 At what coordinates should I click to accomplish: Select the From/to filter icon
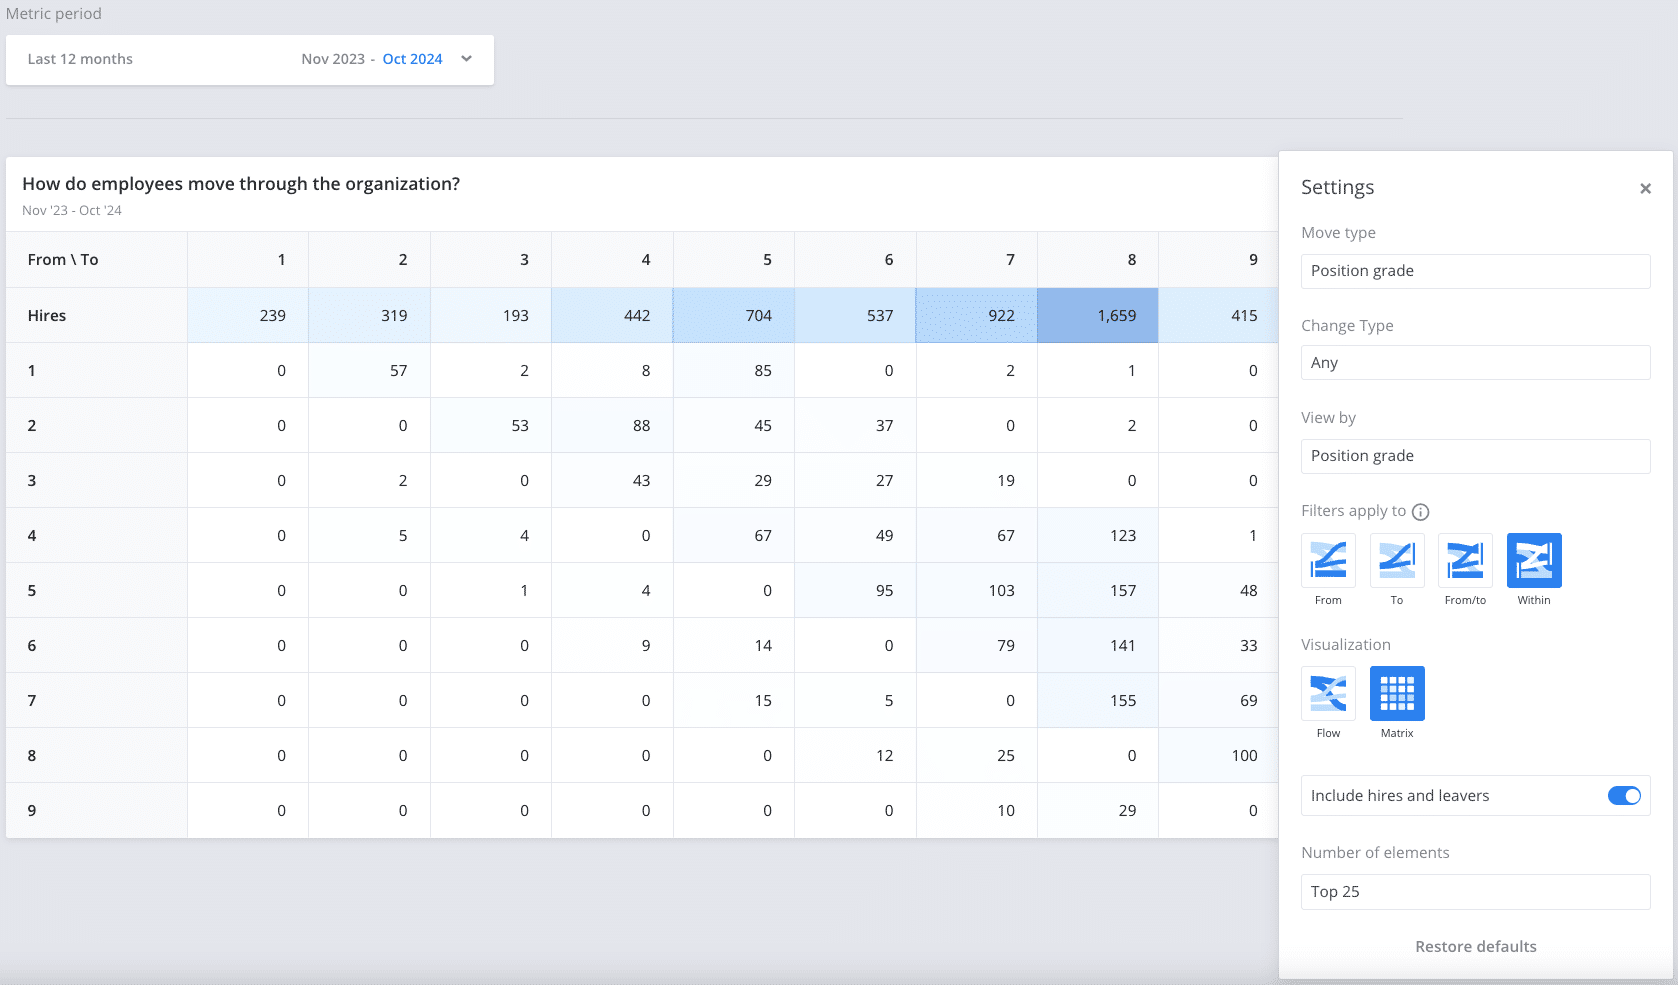(x=1464, y=561)
